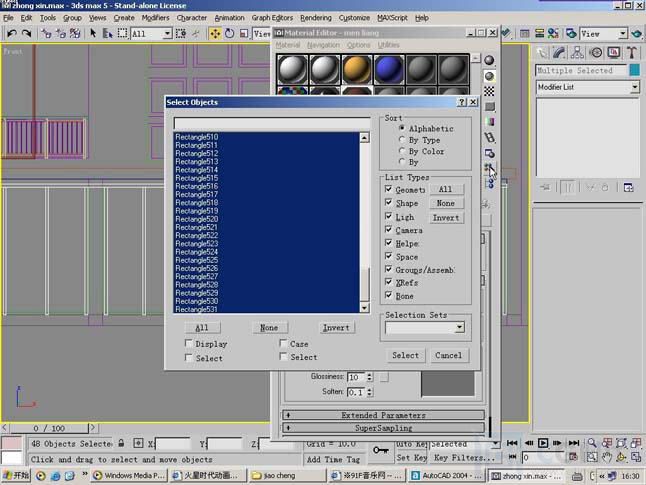Select Rectangle520 in object list

click(x=267, y=219)
